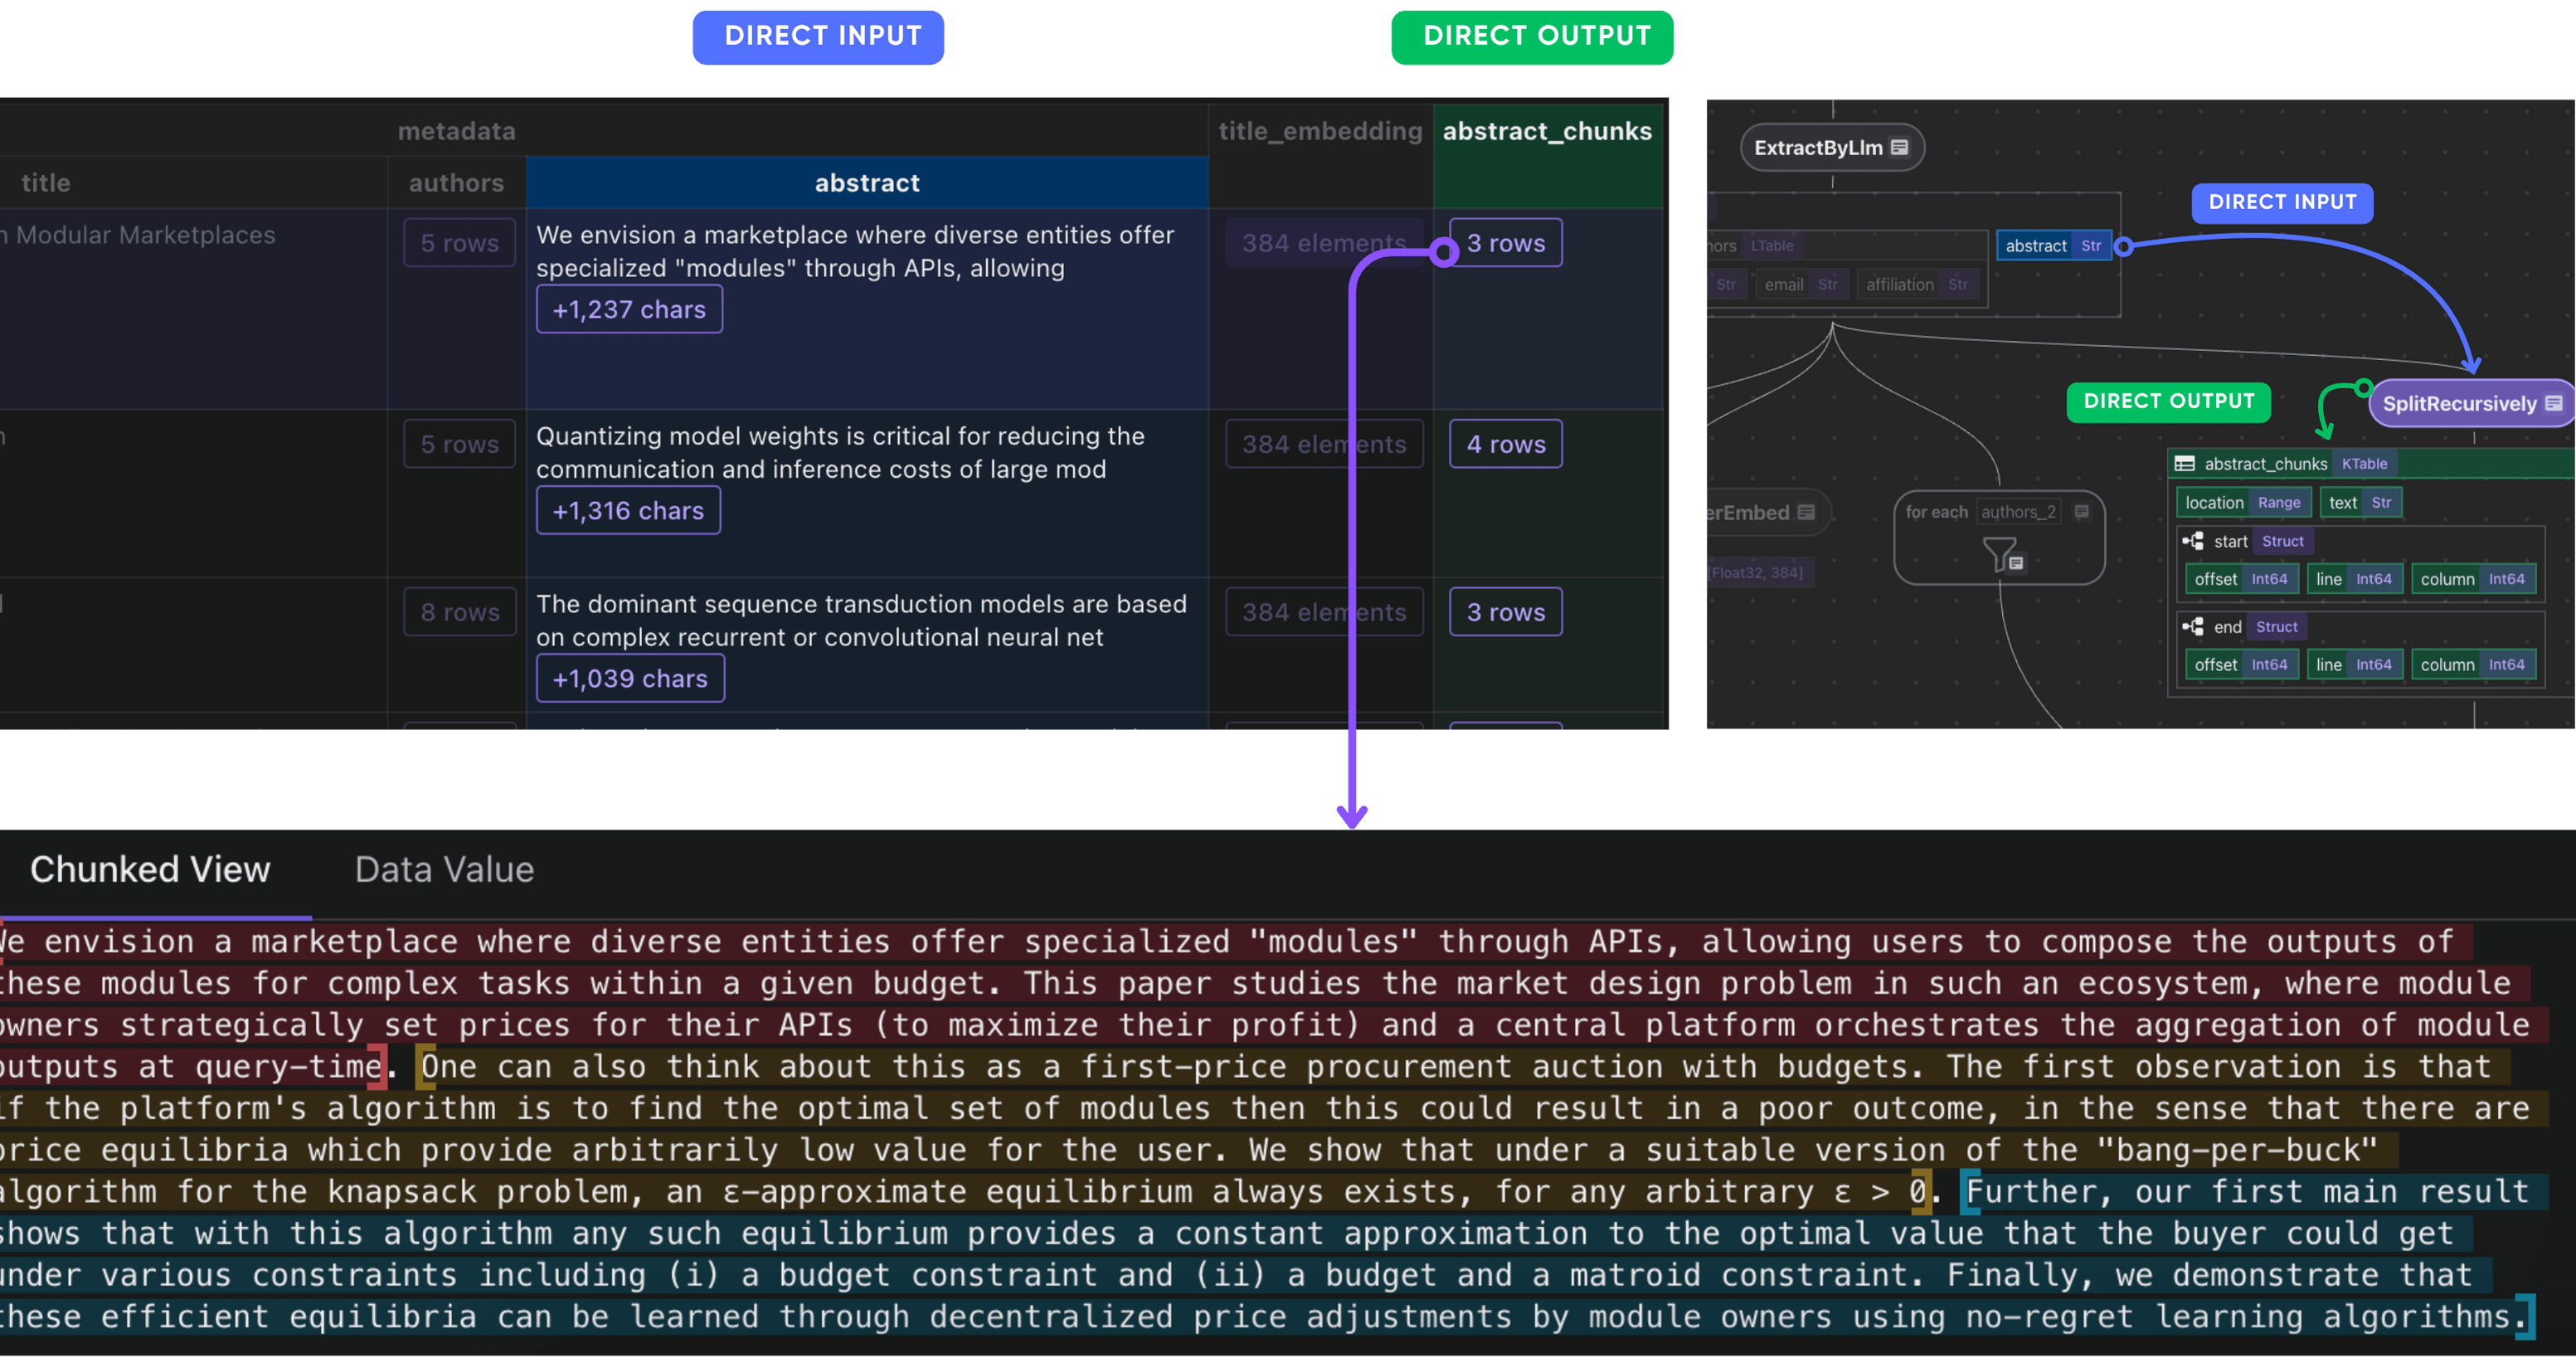This screenshot has height=1358, width=2576.
Task: Open the 4 rows abstract_chunks cell
Action: (x=1505, y=444)
